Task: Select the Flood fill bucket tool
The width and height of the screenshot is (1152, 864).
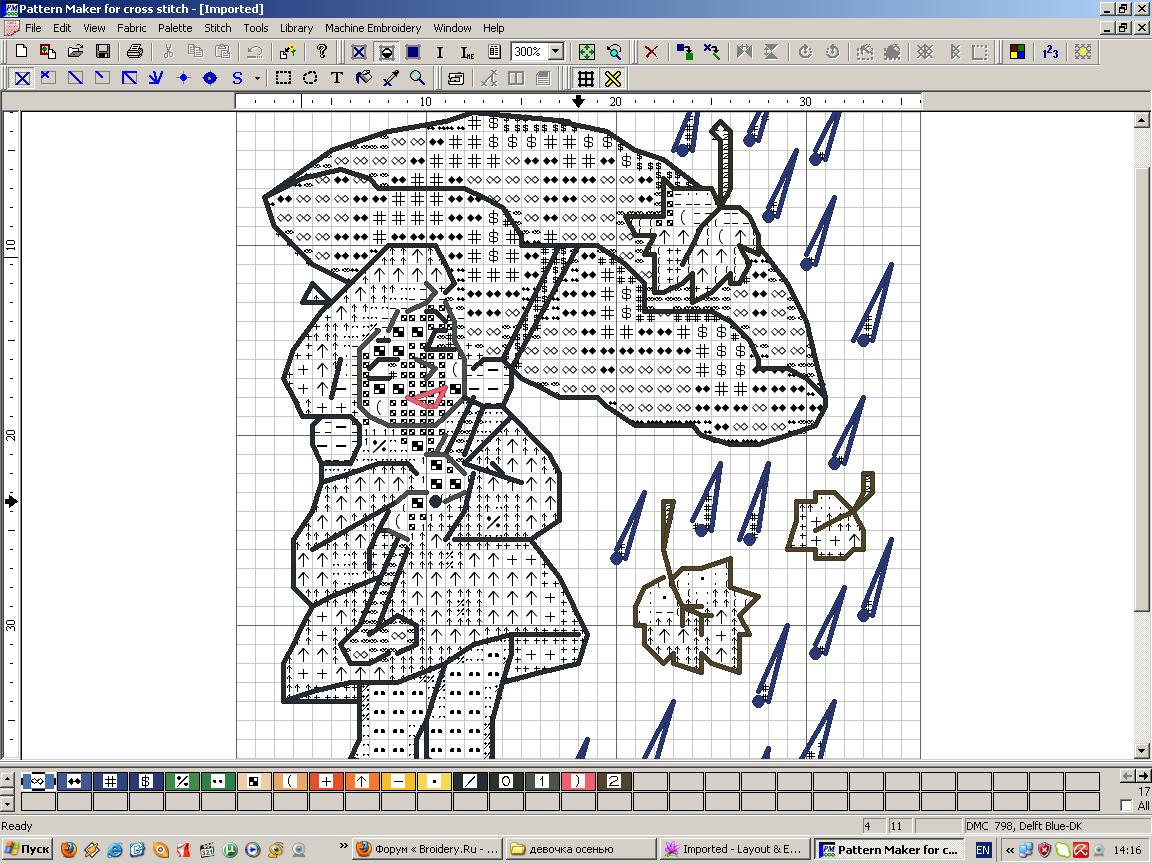Action: click(364, 78)
